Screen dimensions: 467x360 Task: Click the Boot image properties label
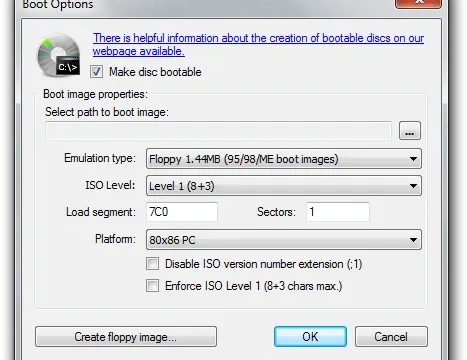(95, 94)
